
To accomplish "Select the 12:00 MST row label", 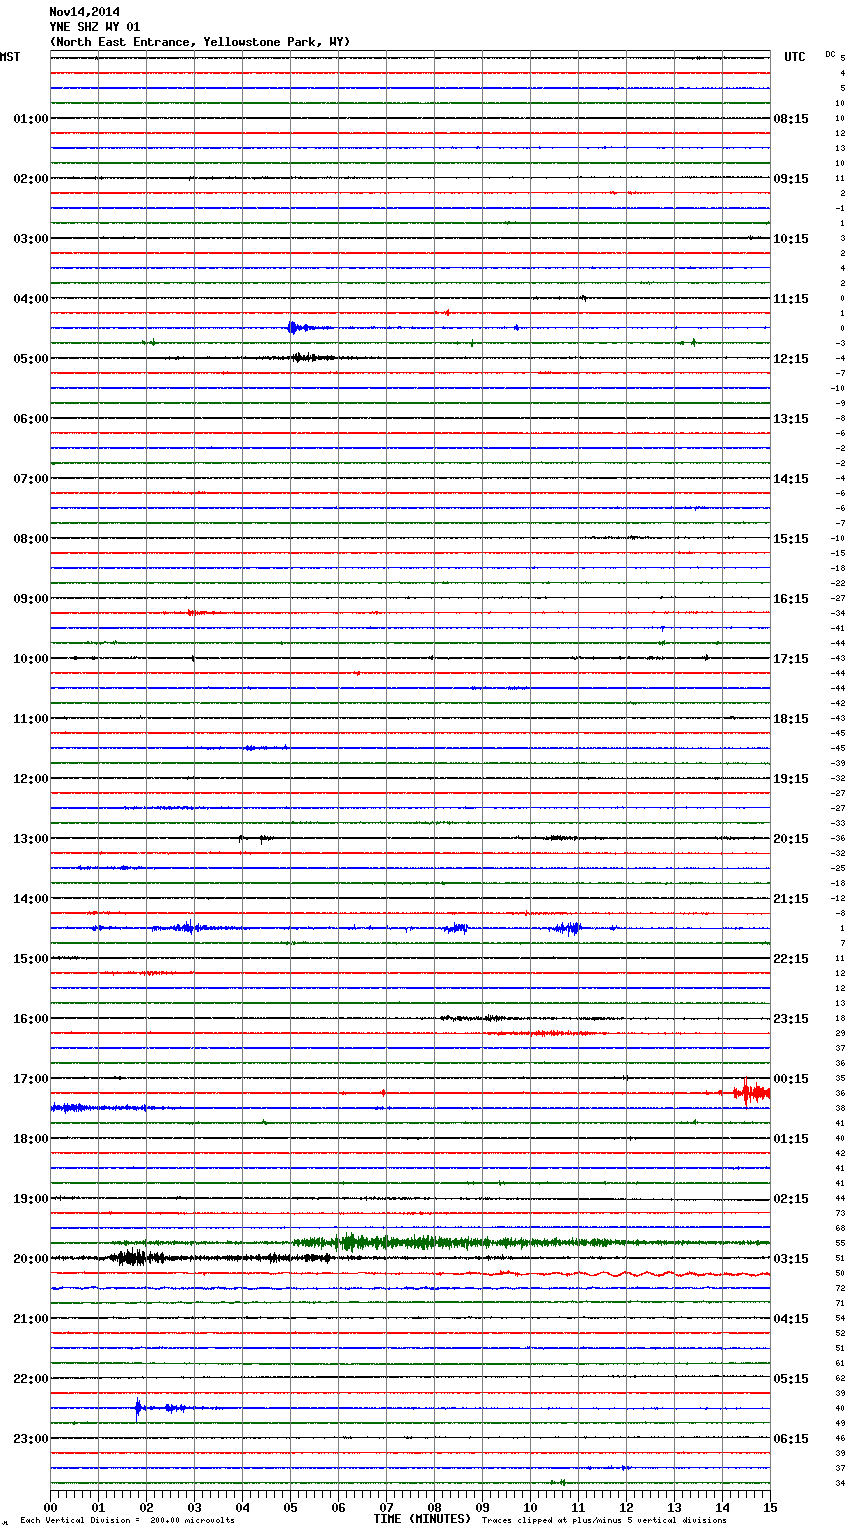I will (x=30, y=779).
